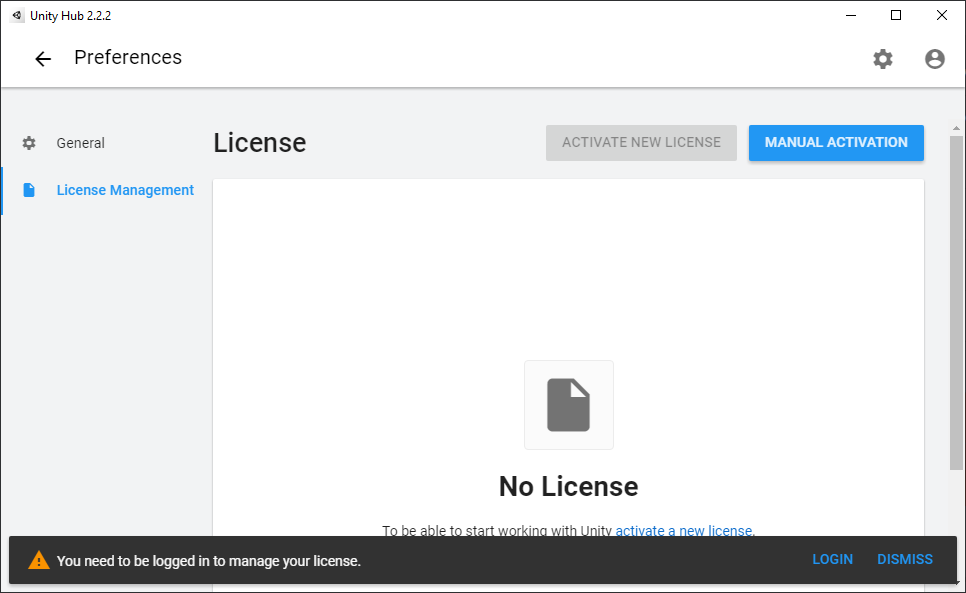966x593 pixels.
Task: Close the Unity Hub window
Action: tap(941, 15)
